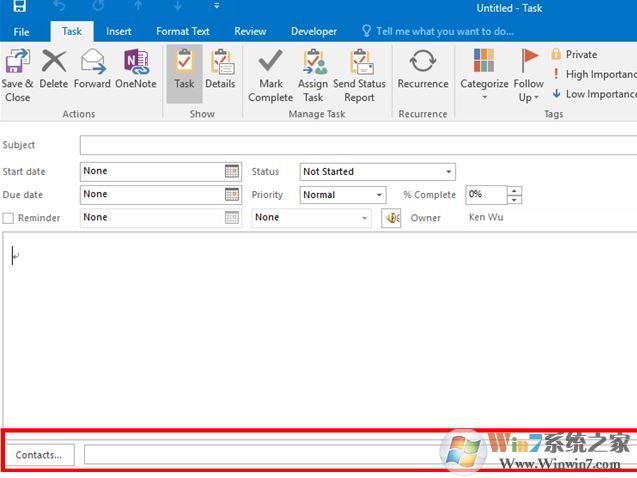
Task: Switch to the Insert tab
Action: 119,31
